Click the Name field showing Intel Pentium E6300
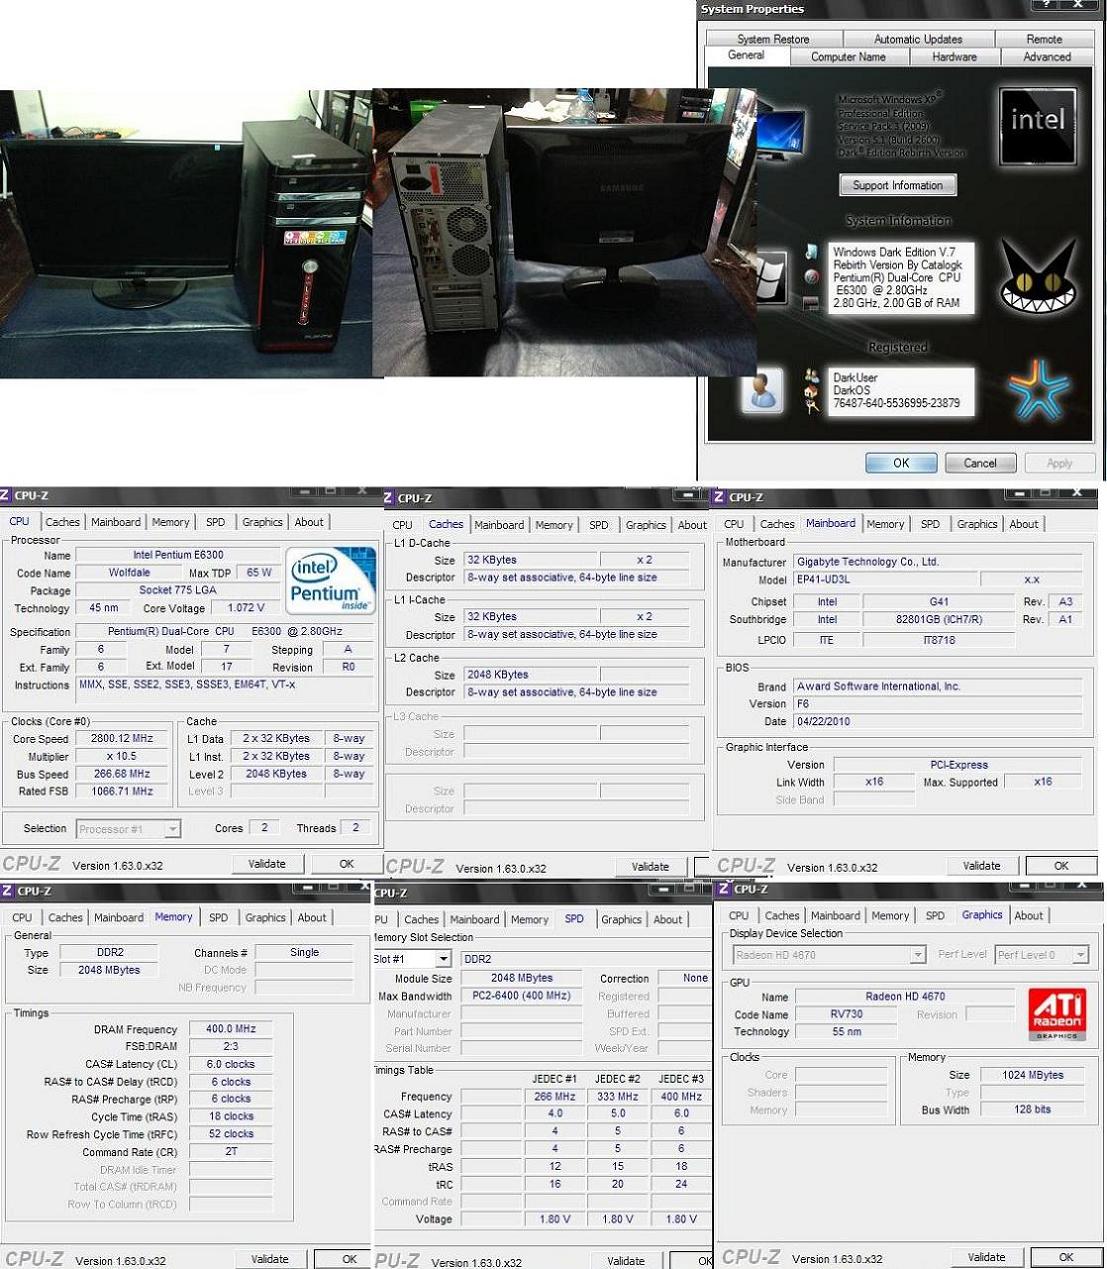The width and height of the screenshot is (1107, 1269). pyautogui.click(x=178, y=555)
